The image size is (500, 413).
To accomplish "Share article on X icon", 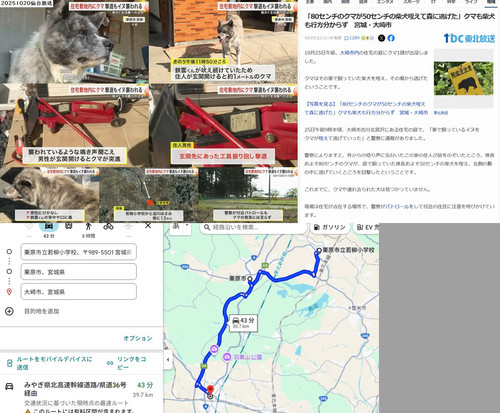I will pos(381,38).
